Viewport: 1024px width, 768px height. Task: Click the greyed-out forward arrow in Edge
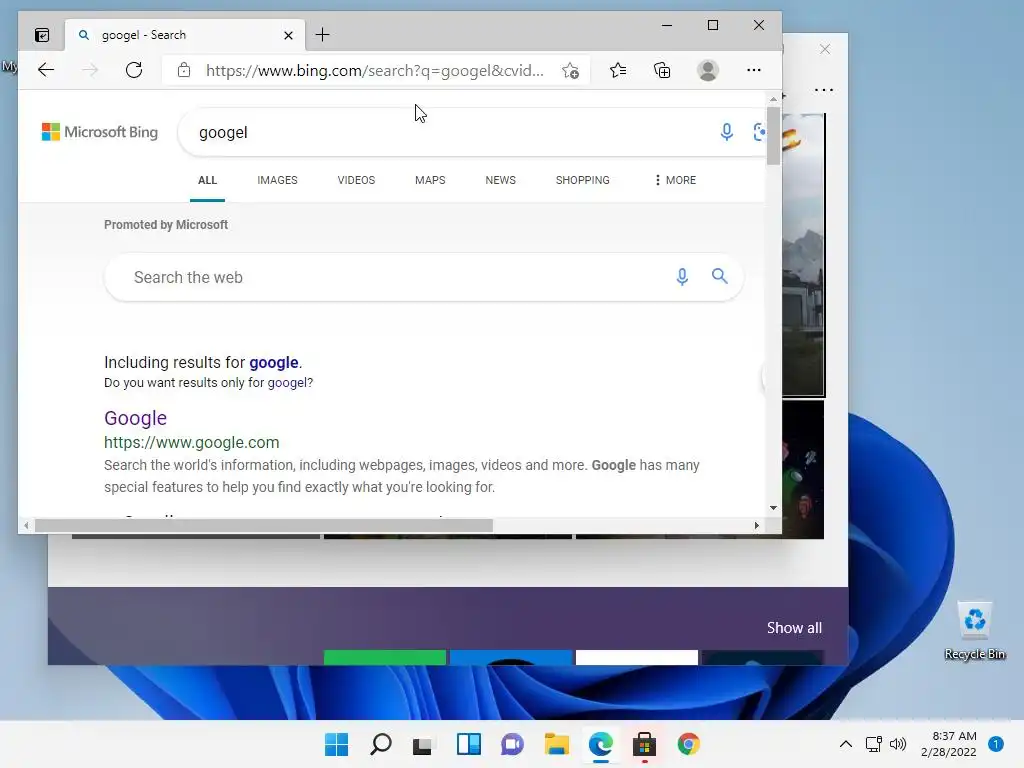(89, 70)
